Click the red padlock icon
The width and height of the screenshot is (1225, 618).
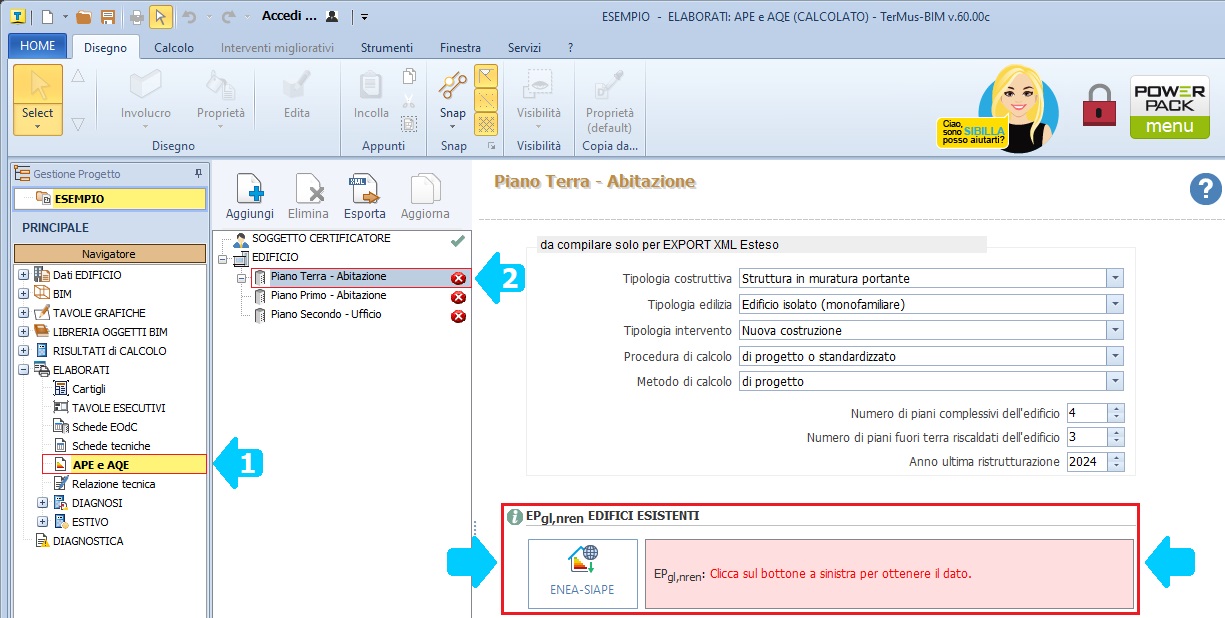(x=1099, y=105)
